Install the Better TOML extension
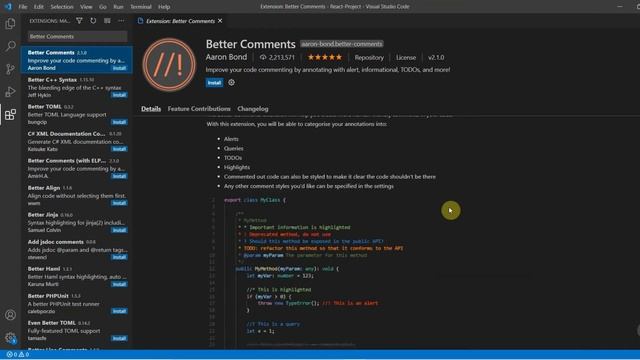 tap(119, 122)
